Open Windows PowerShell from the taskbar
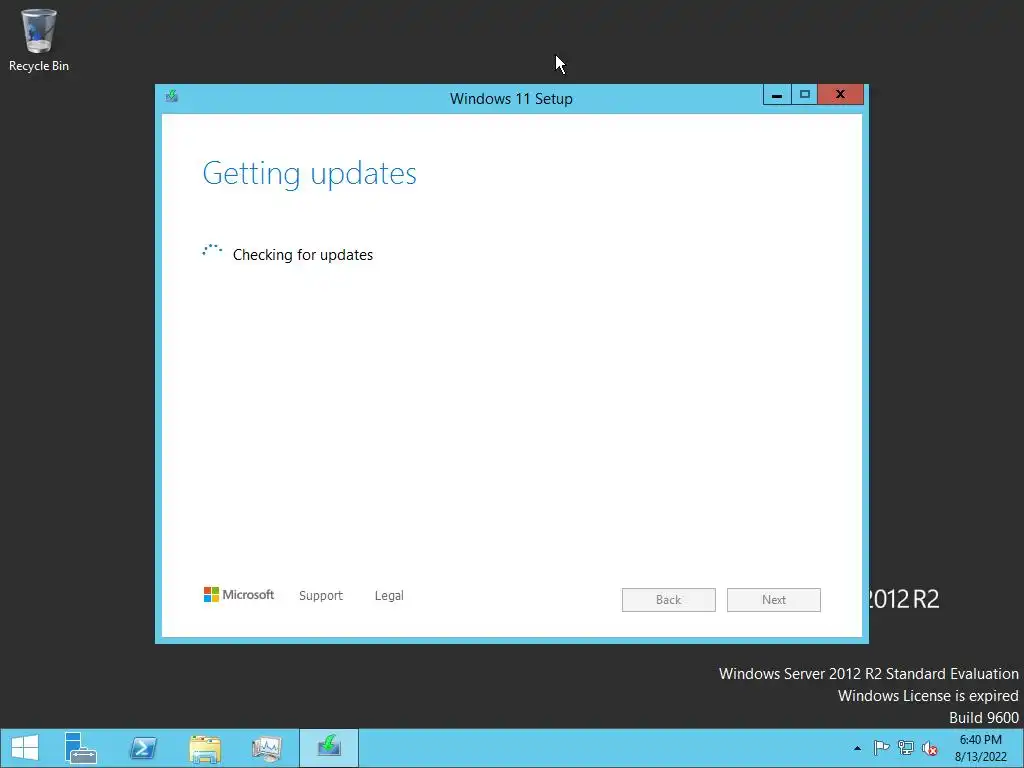This screenshot has width=1024, height=768. click(142, 748)
